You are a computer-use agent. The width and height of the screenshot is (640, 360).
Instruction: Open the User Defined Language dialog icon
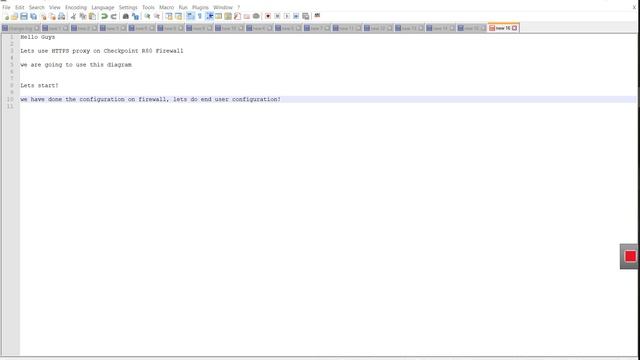218,16
